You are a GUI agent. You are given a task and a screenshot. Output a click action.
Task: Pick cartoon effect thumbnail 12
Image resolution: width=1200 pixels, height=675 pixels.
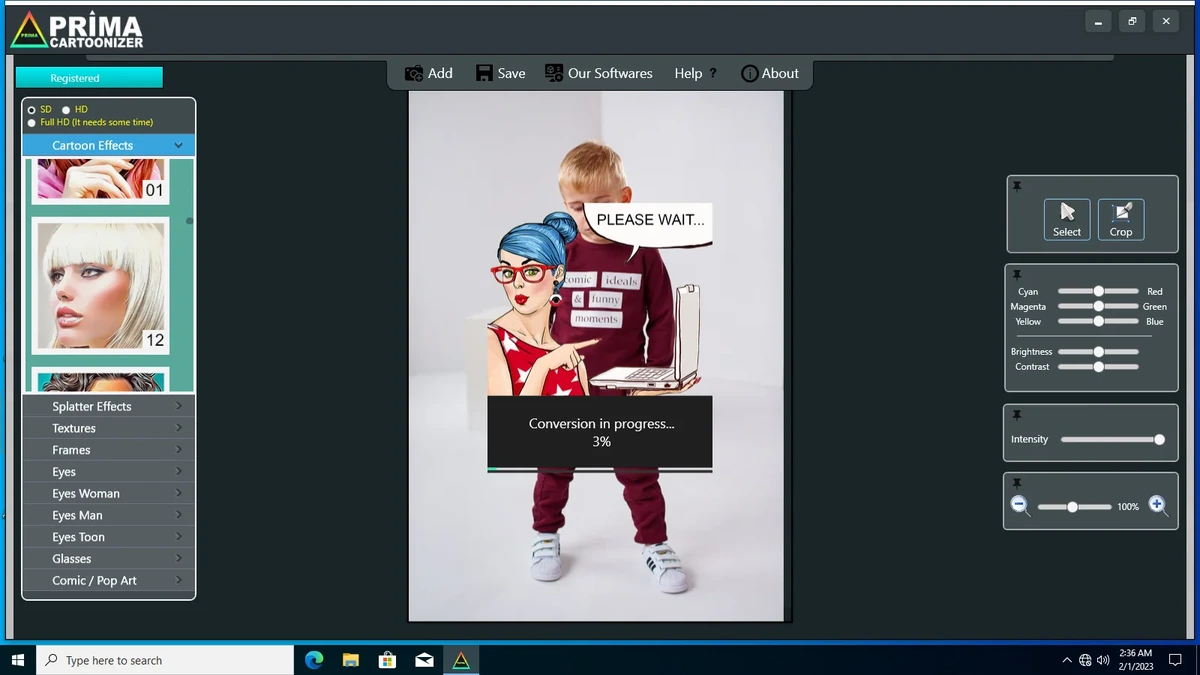coord(98,285)
